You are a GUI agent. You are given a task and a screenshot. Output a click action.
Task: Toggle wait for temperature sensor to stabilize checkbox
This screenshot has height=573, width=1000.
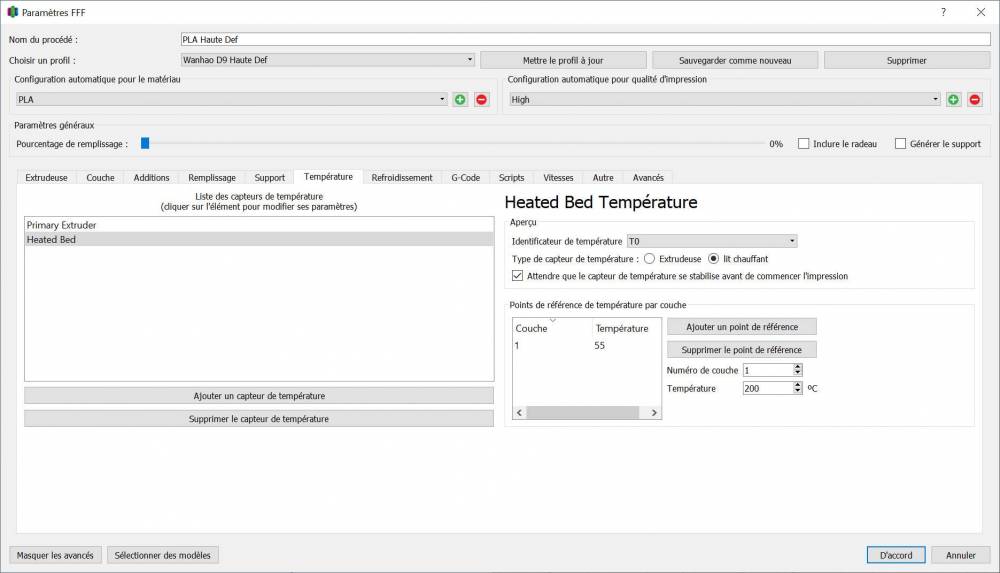(517, 276)
